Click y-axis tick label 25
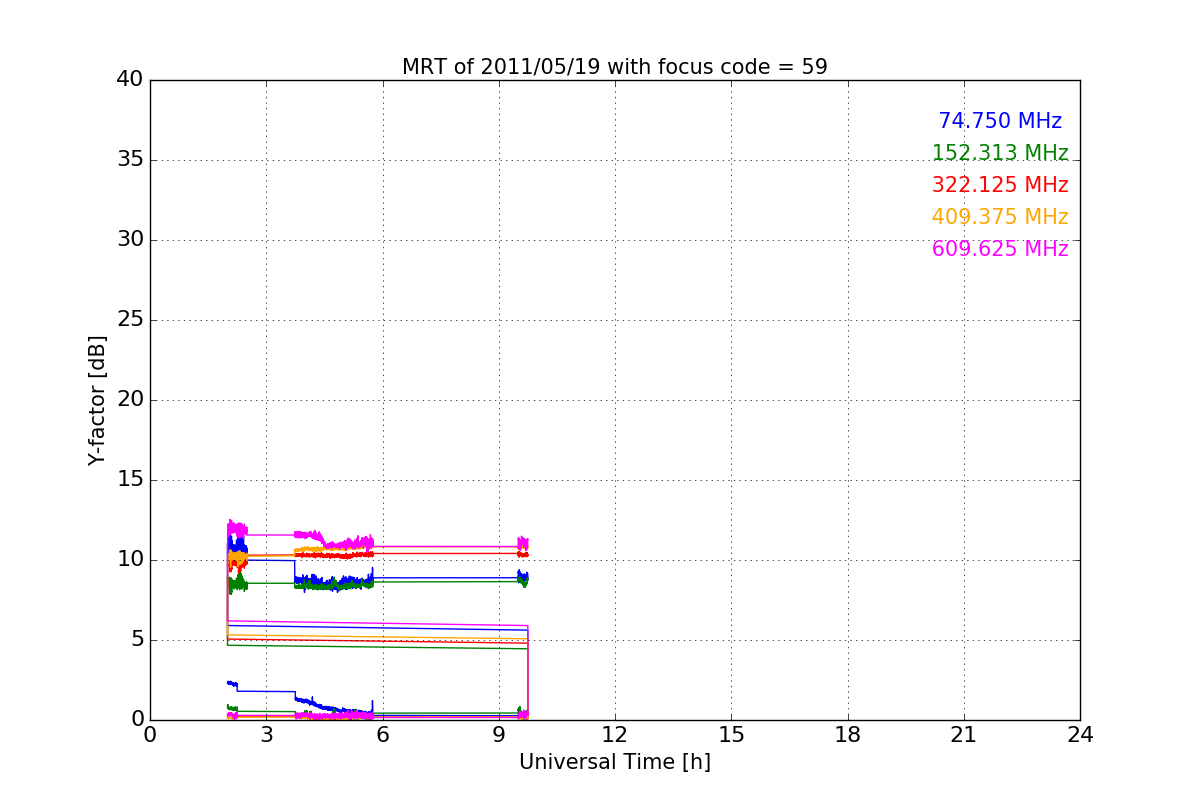This screenshot has width=1200, height=800. pyautogui.click(x=130, y=320)
